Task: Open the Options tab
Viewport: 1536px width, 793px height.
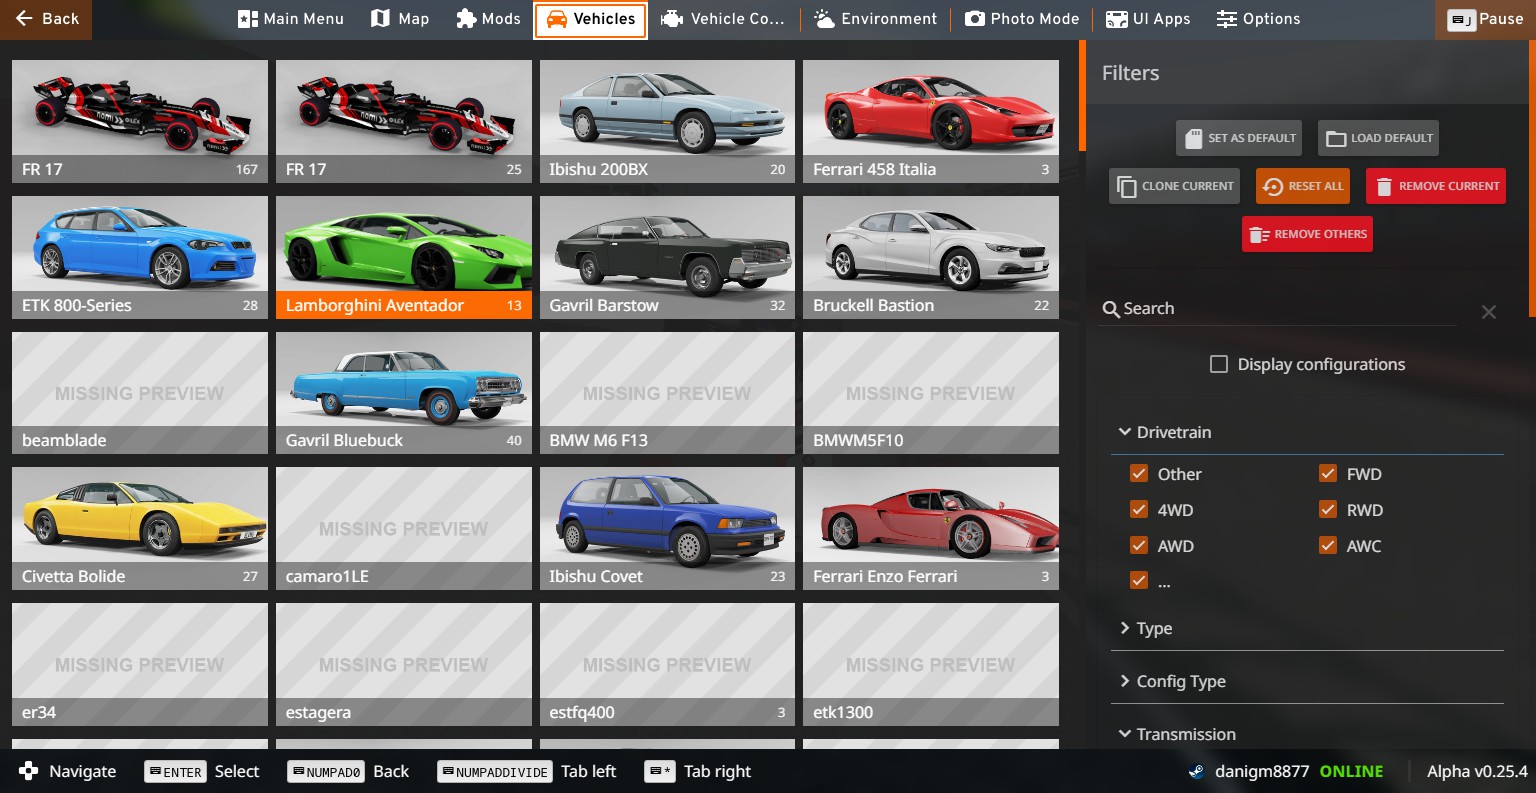Action: pos(1259,19)
